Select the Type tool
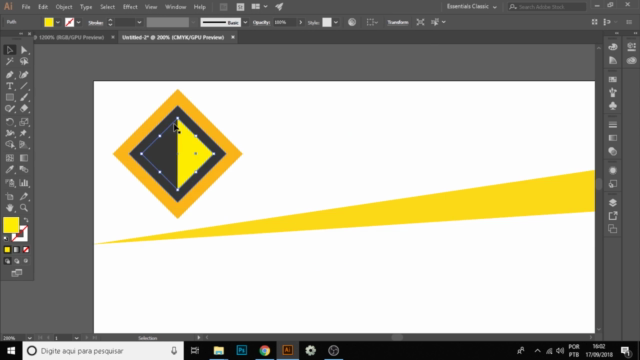The height and width of the screenshot is (360, 640). tap(10, 86)
